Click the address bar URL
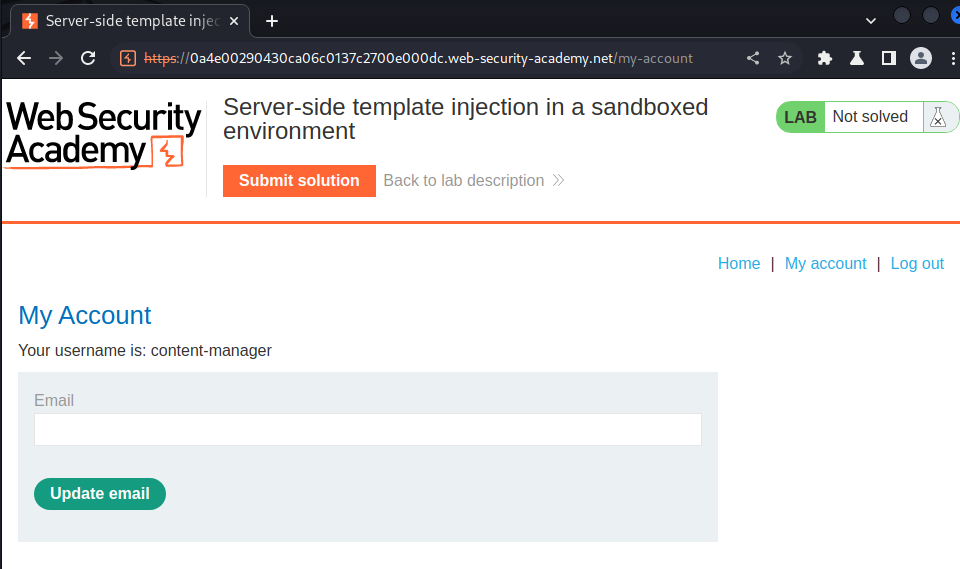This screenshot has width=960, height=569. click(x=418, y=58)
